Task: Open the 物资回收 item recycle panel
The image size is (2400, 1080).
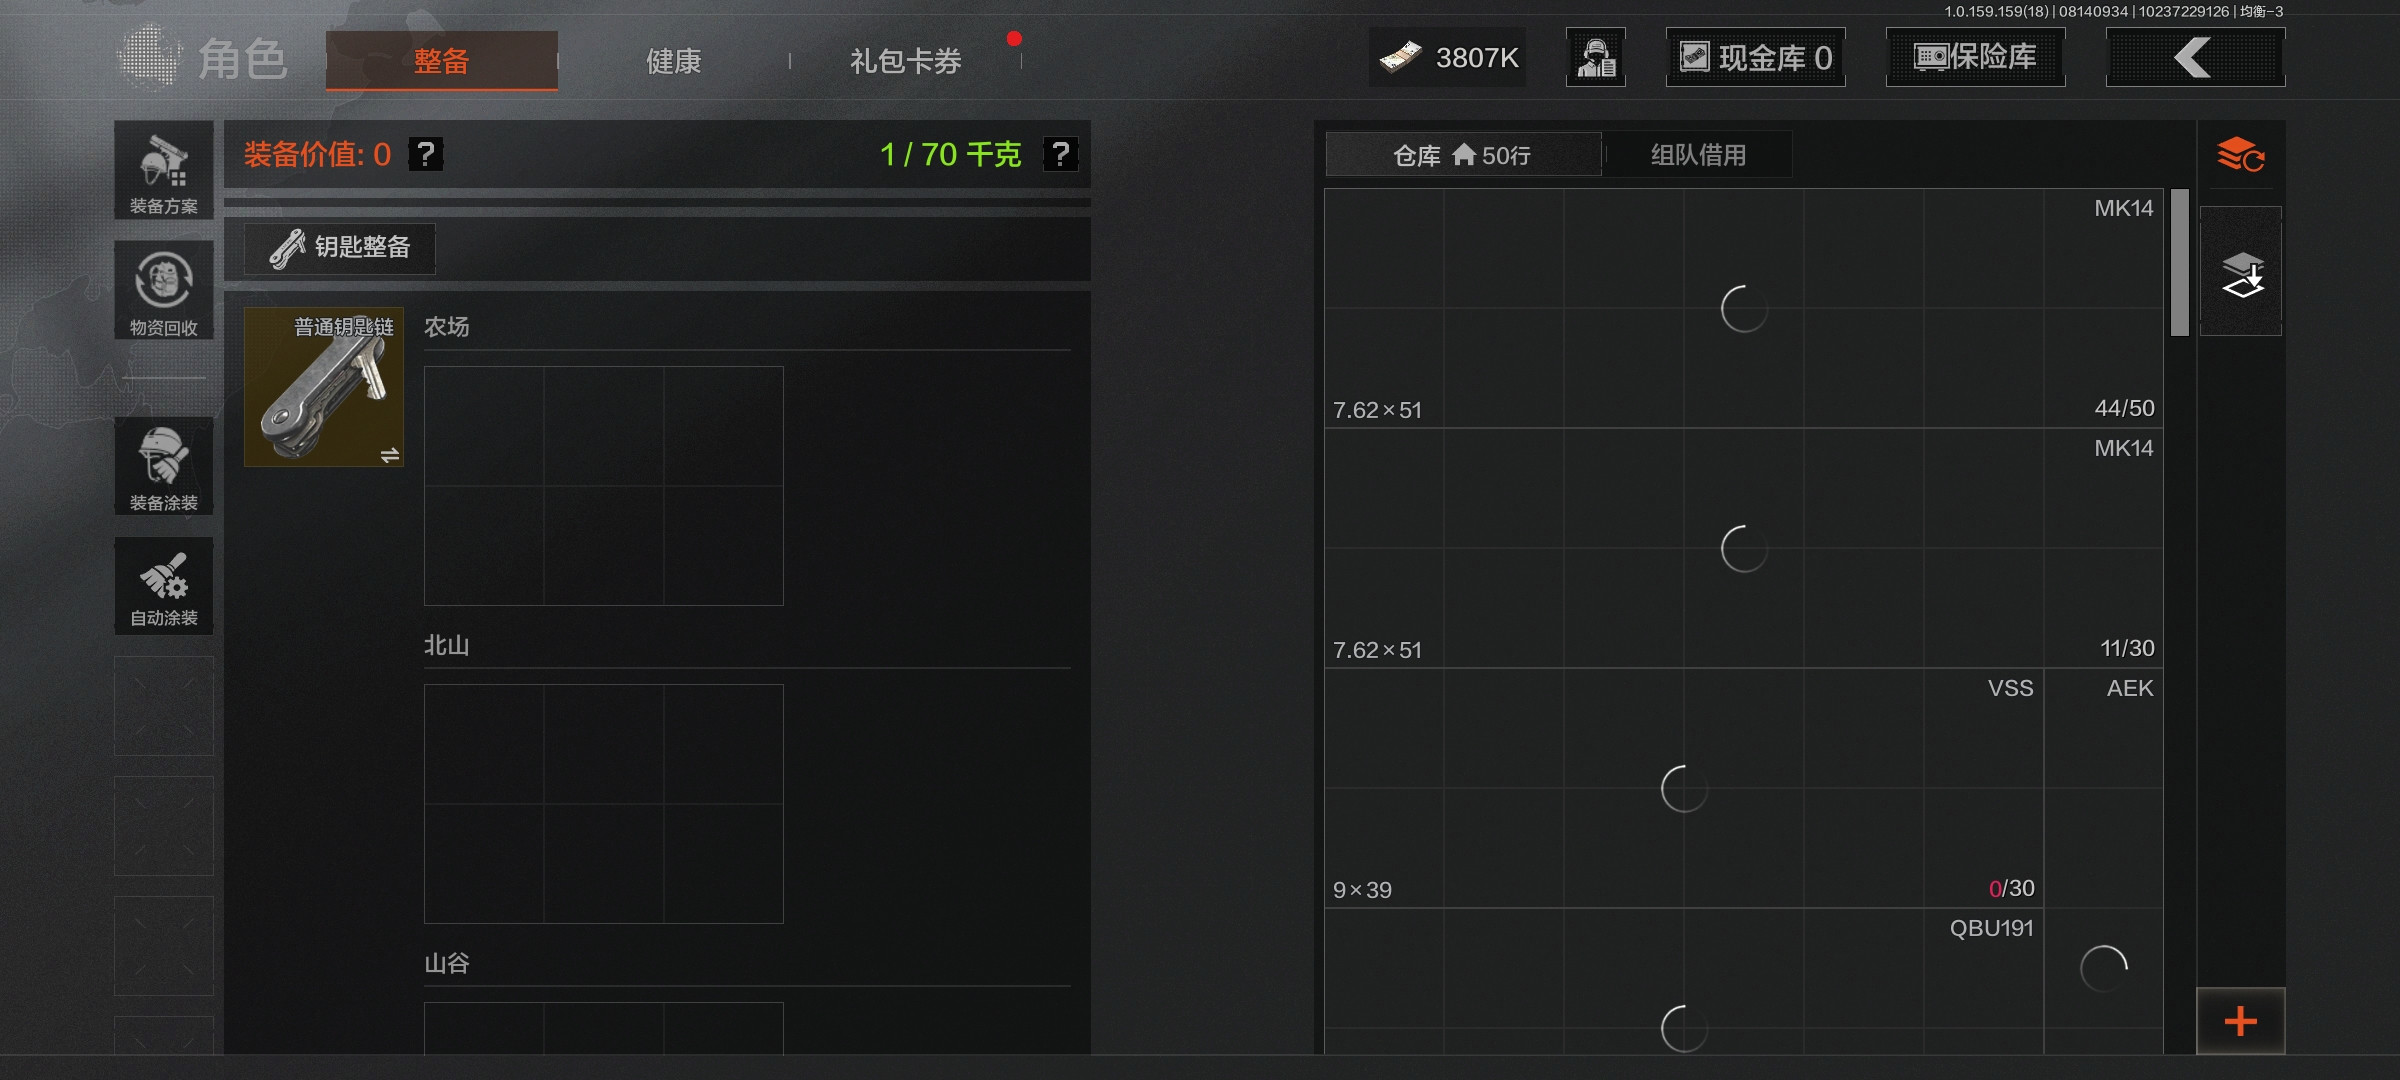Action: pyautogui.click(x=164, y=290)
